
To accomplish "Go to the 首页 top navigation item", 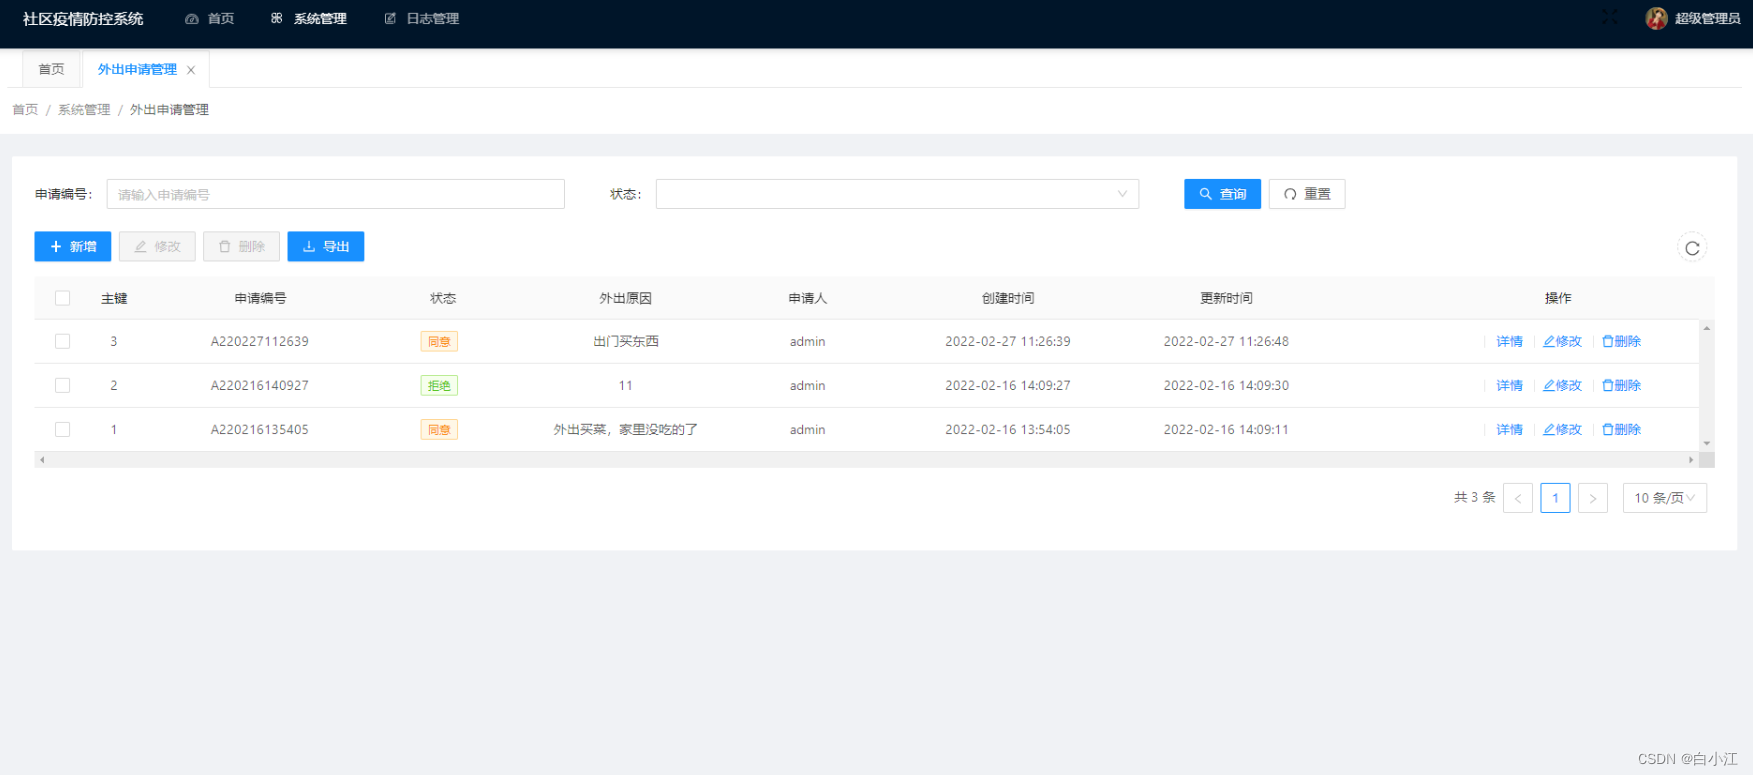I will (x=210, y=18).
